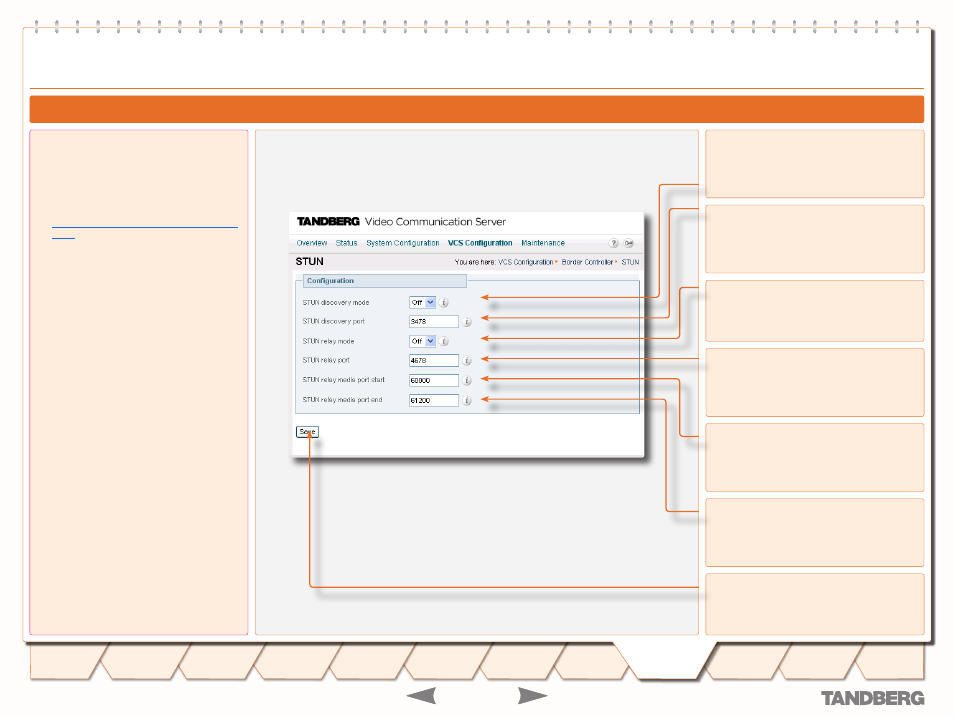The height and width of the screenshot is (717, 954).
Task: Follow the STUN breadcrumb link
Action: pyautogui.click(x=630, y=262)
